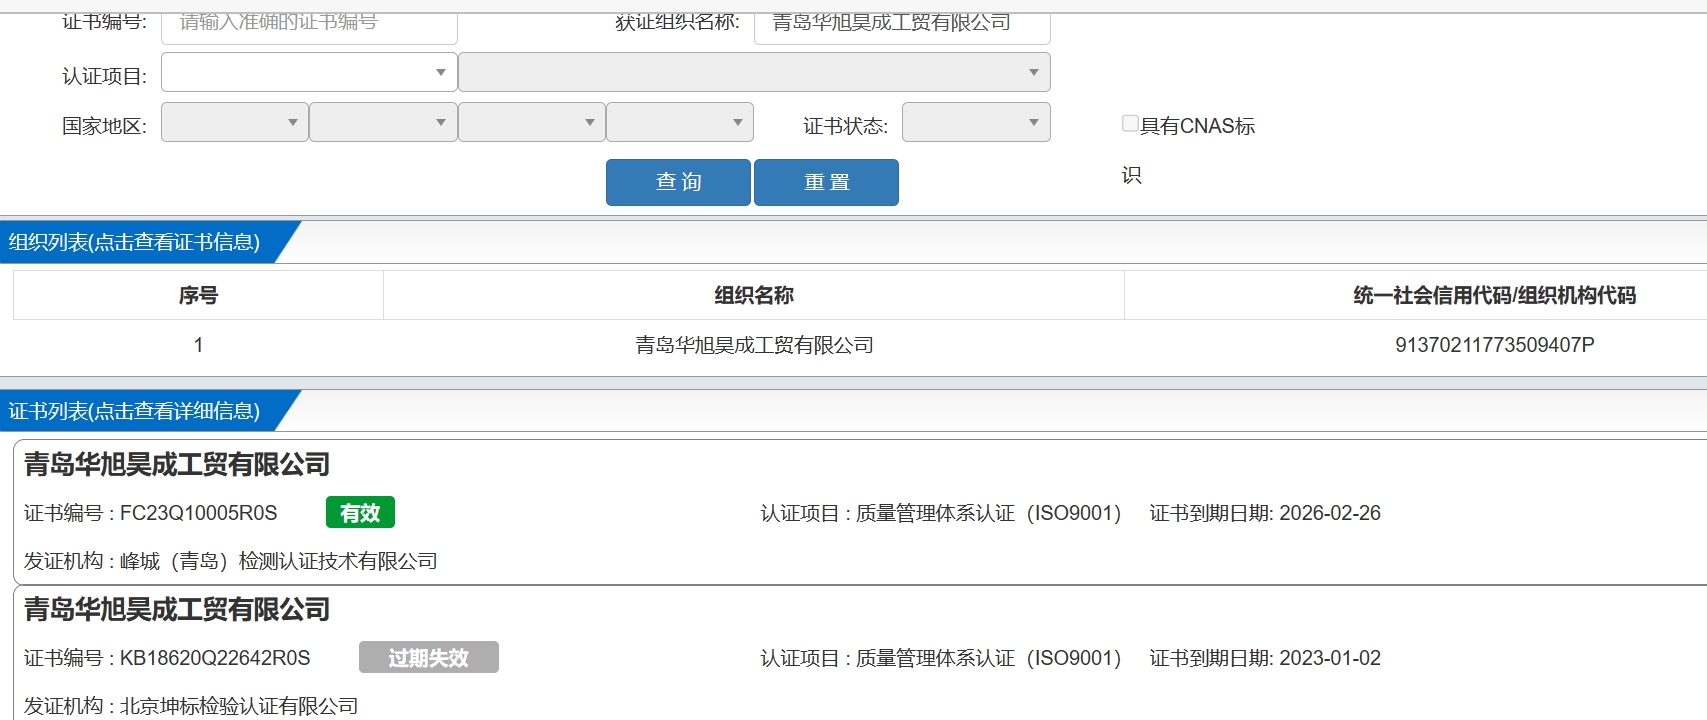This screenshot has height=720, width=1707.
Task: Open the fourth 国家地区 dropdown
Action: [680, 122]
